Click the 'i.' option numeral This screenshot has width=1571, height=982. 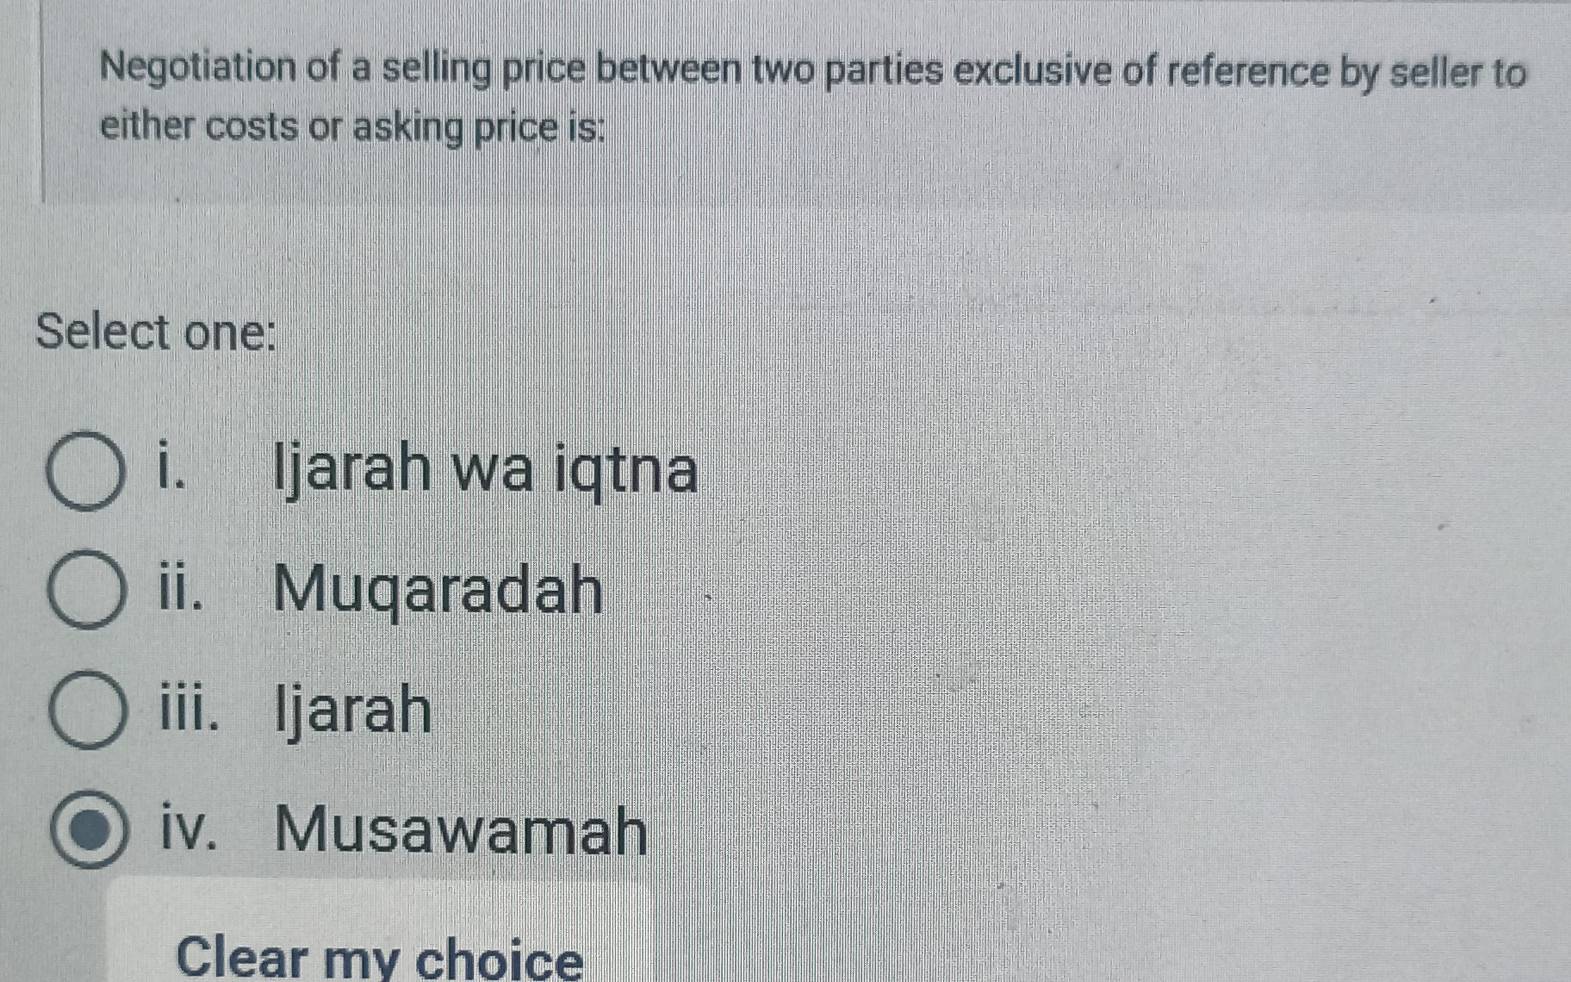(172, 469)
